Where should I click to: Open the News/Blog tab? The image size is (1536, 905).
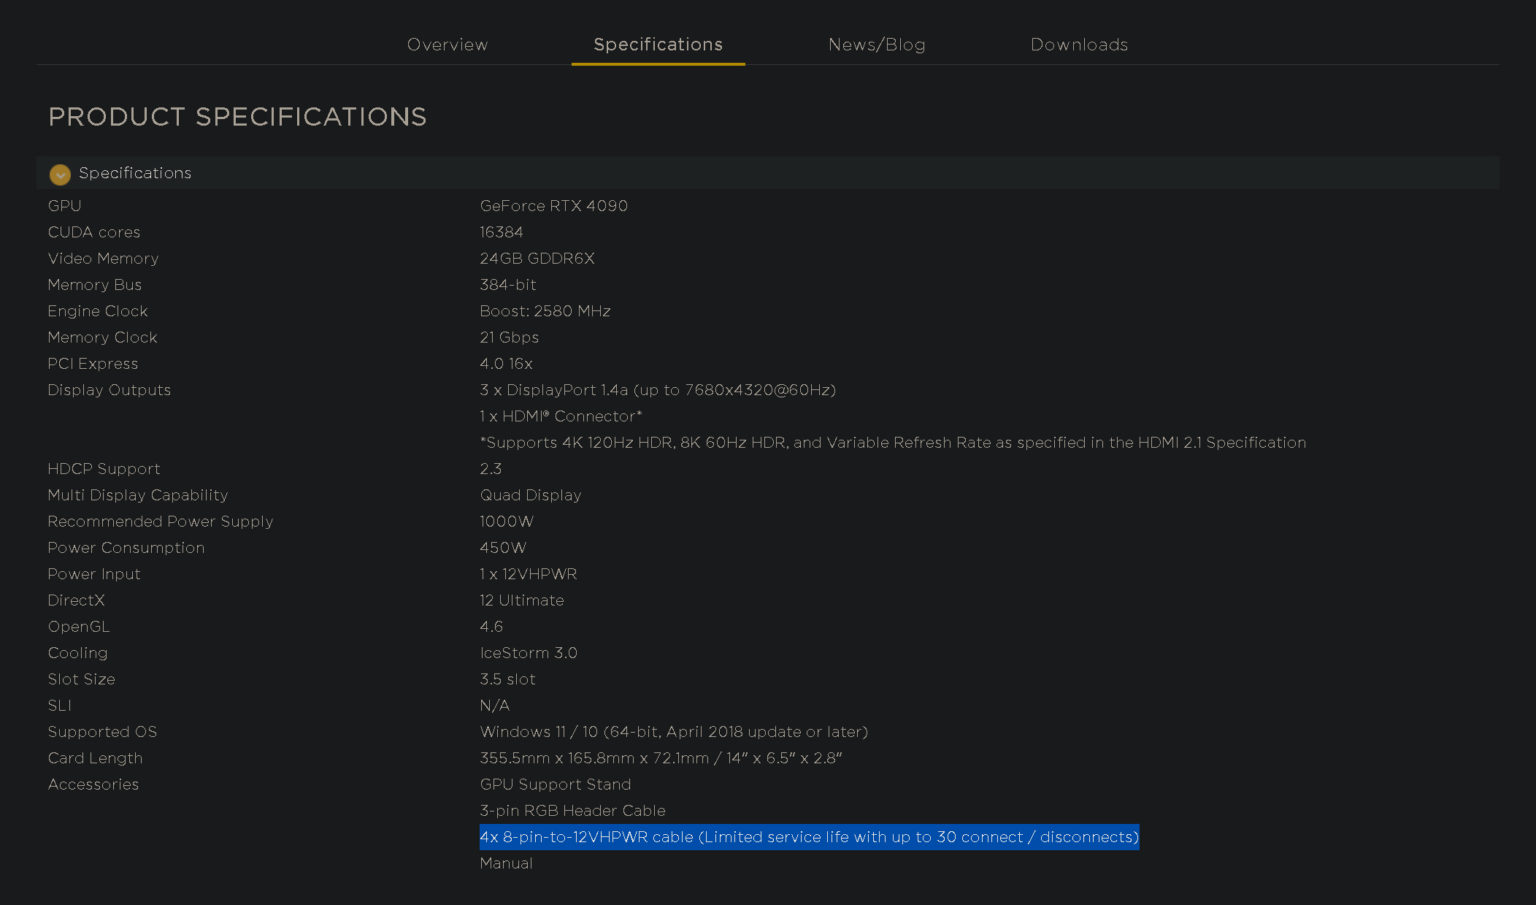click(877, 45)
